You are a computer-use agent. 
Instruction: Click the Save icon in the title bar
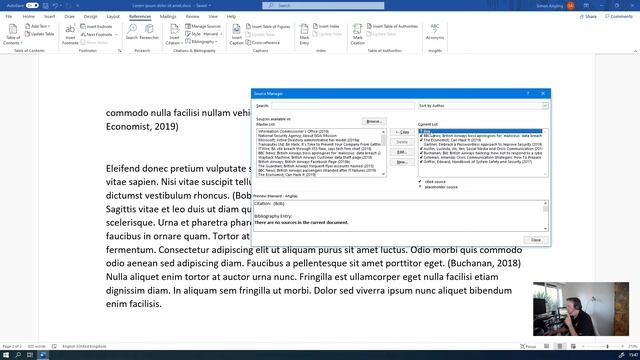click(x=46, y=6)
